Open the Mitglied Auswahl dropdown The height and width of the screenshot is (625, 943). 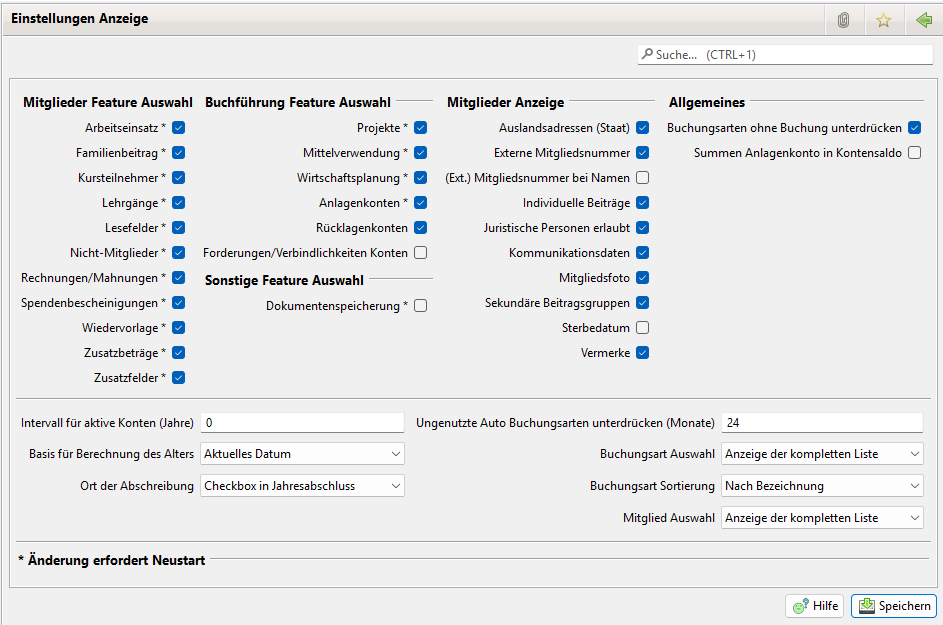(x=821, y=518)
